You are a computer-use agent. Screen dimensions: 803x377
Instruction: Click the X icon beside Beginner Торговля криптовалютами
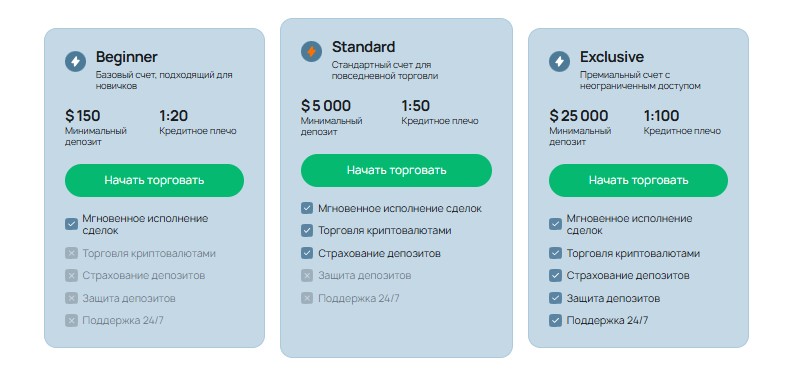click(71, 254)
